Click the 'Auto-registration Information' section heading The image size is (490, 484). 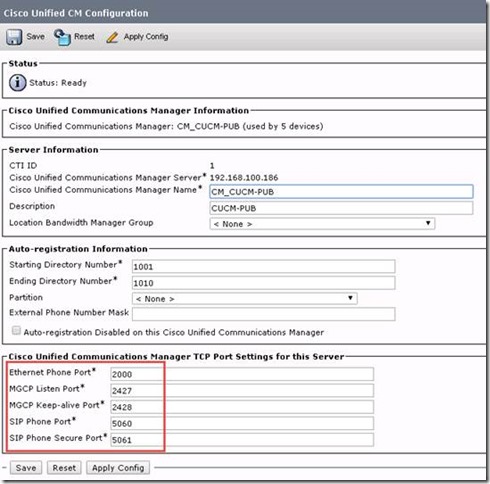[x=78, y=249]
